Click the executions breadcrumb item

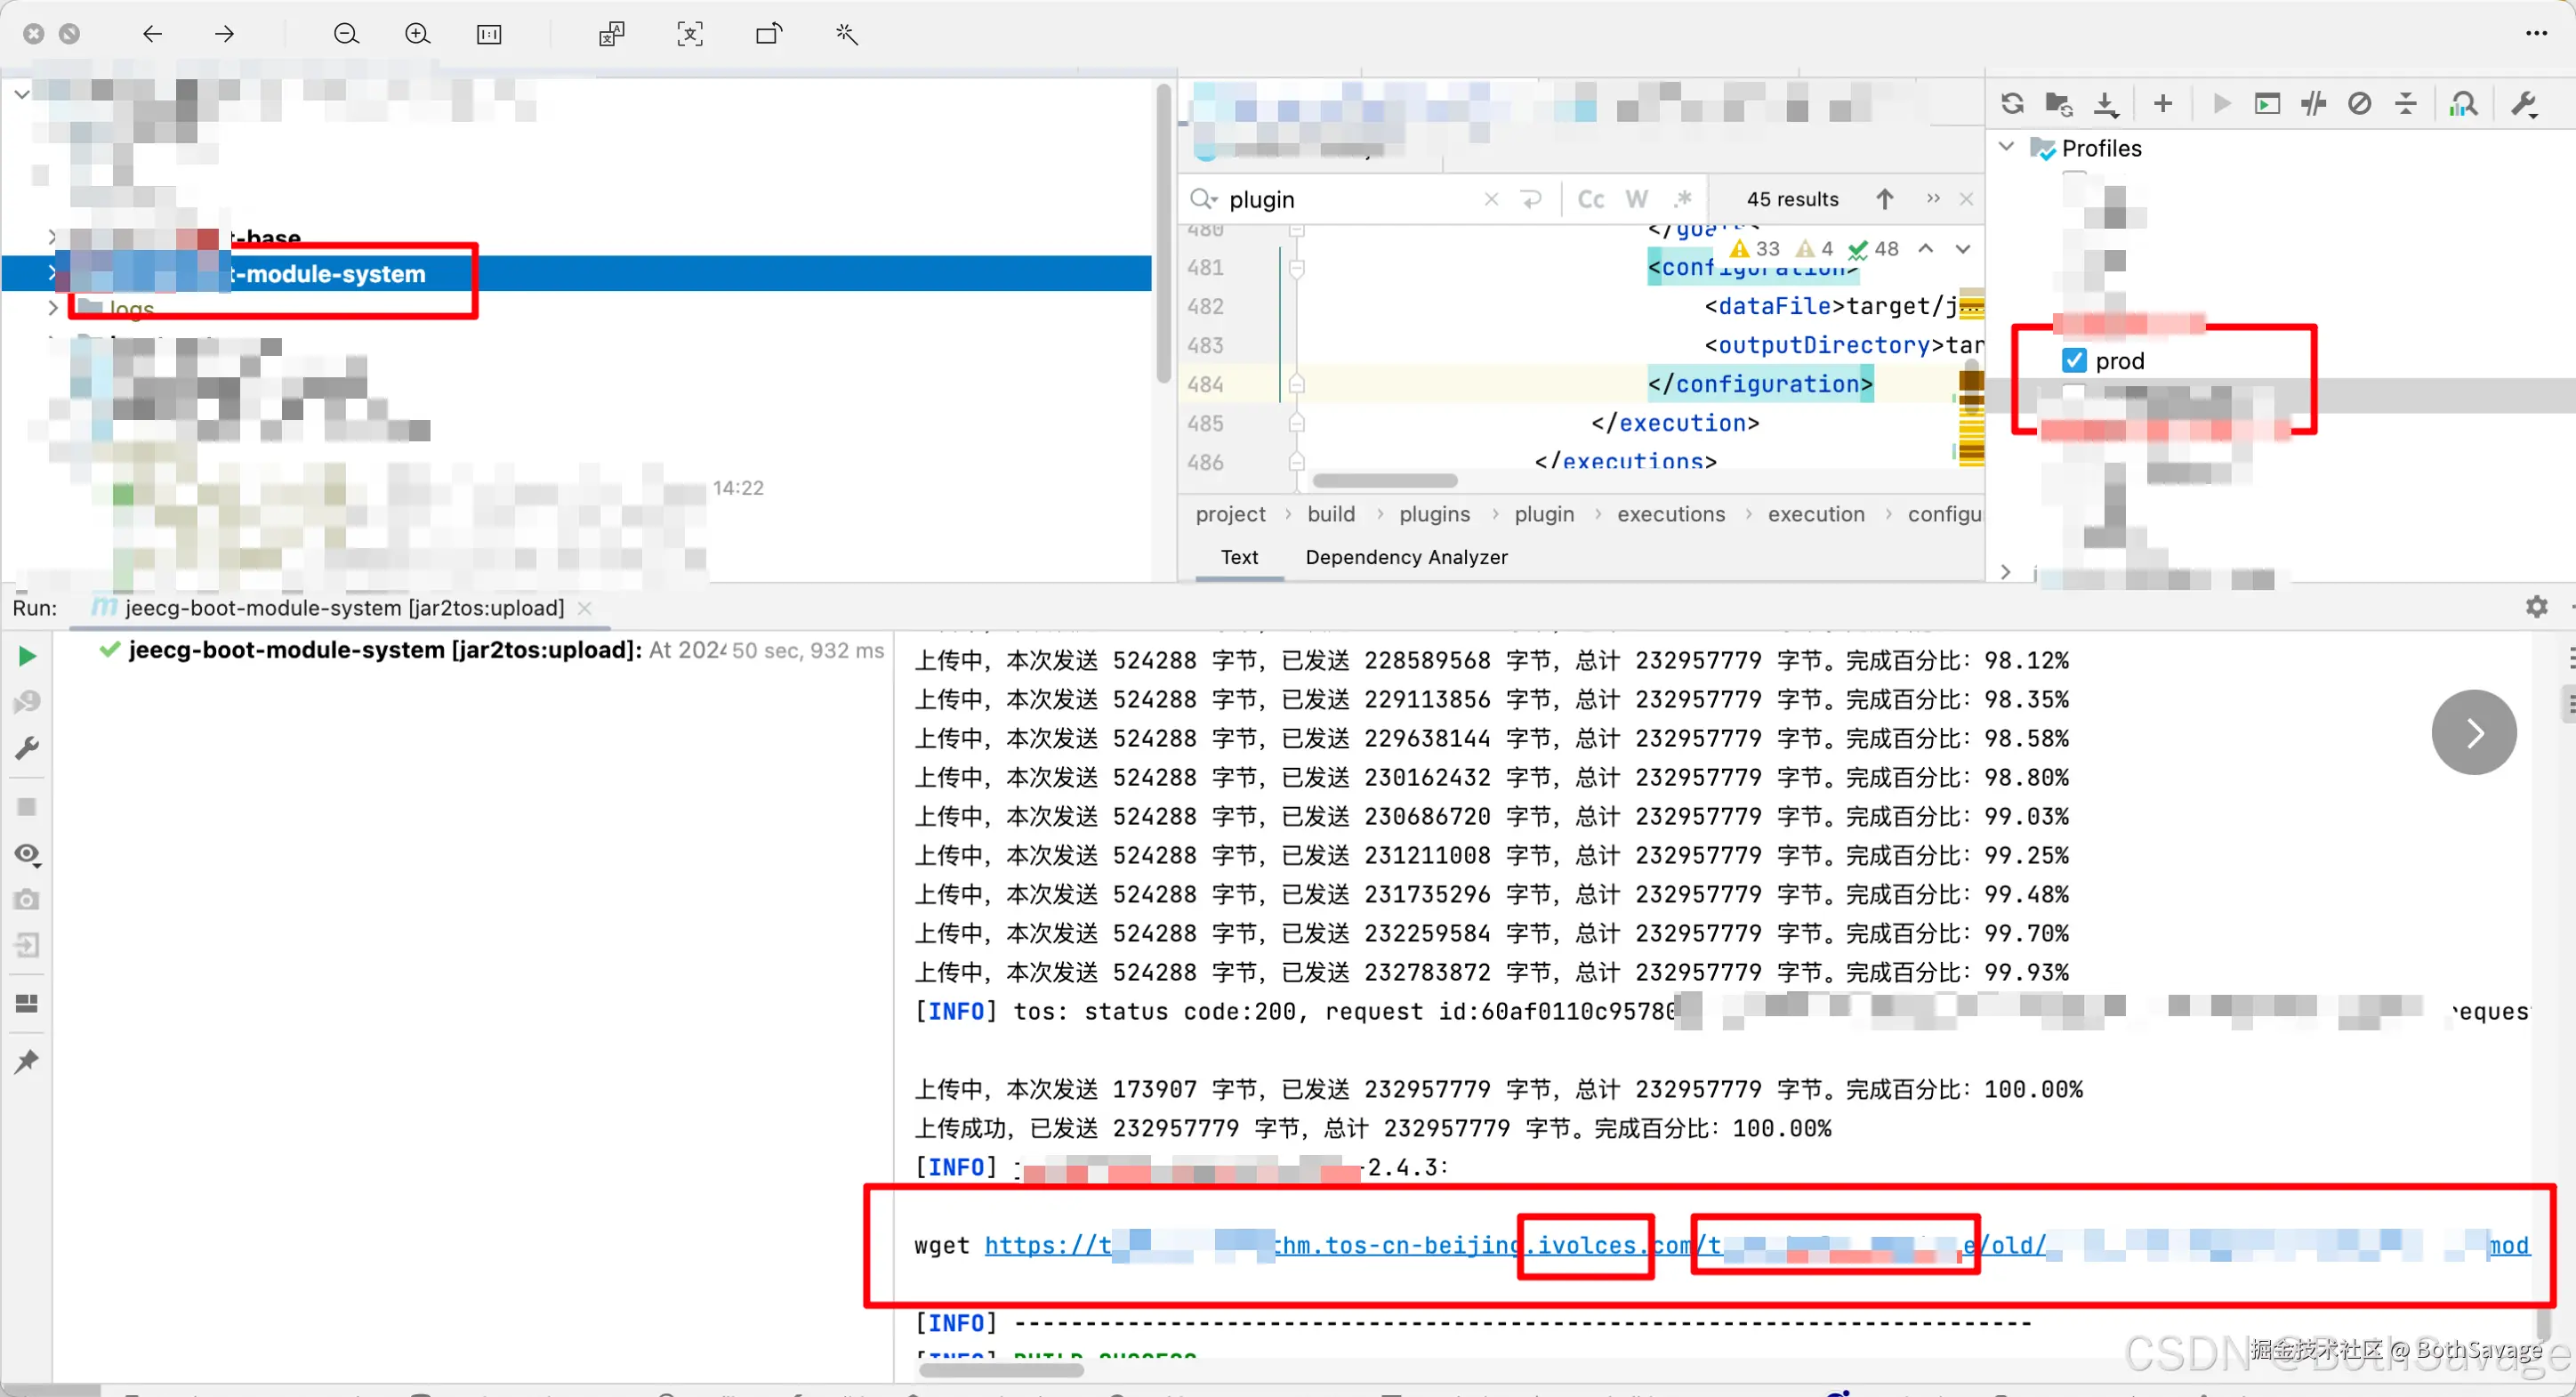coord(1670,514)
